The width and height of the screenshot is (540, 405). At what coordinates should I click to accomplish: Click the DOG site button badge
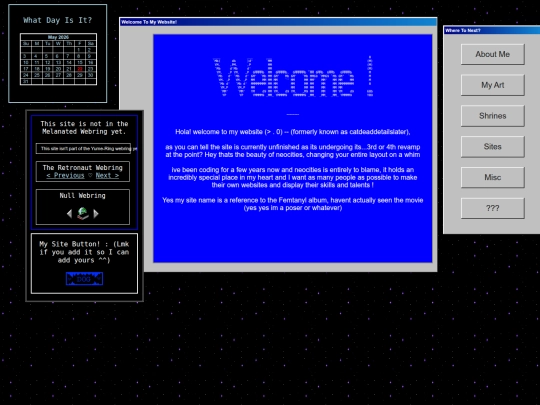coord(84,279)
